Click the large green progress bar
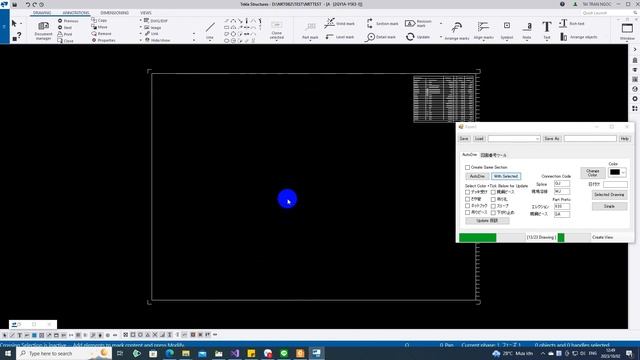This screenshot has height=360, width=640. click(492, 238)
